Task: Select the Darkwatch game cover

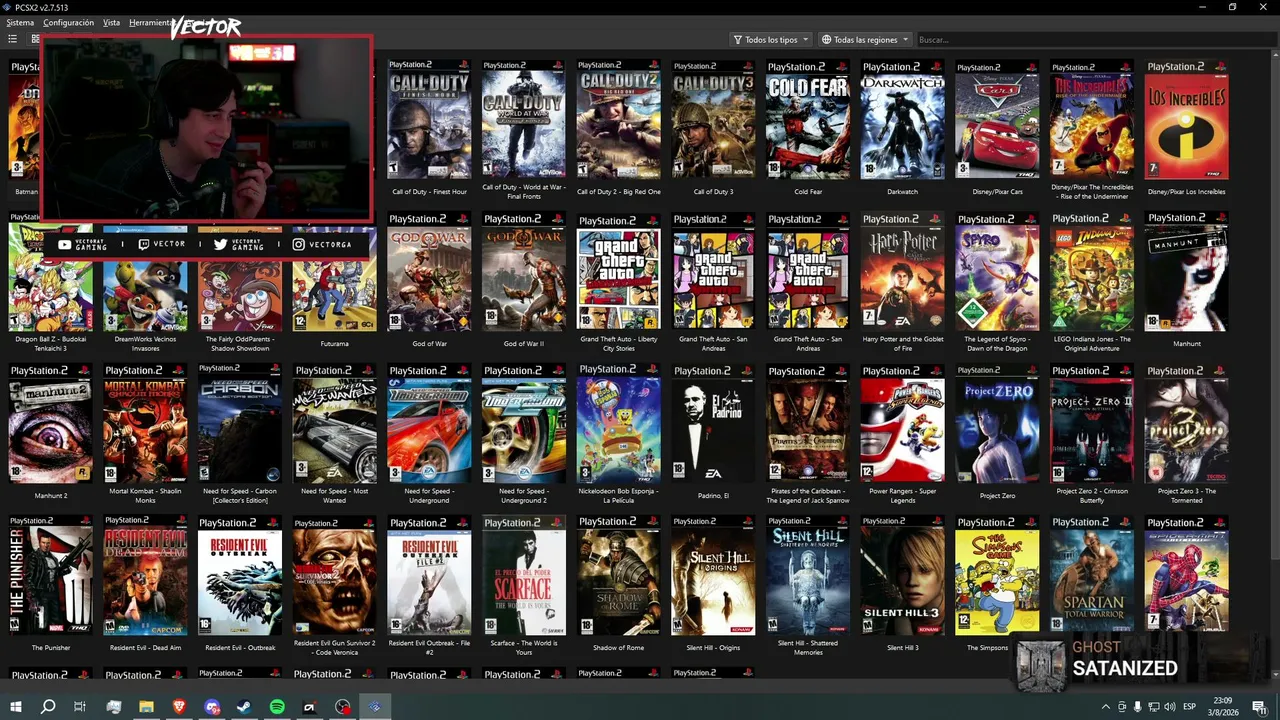Action: click(x=902, y=120)
